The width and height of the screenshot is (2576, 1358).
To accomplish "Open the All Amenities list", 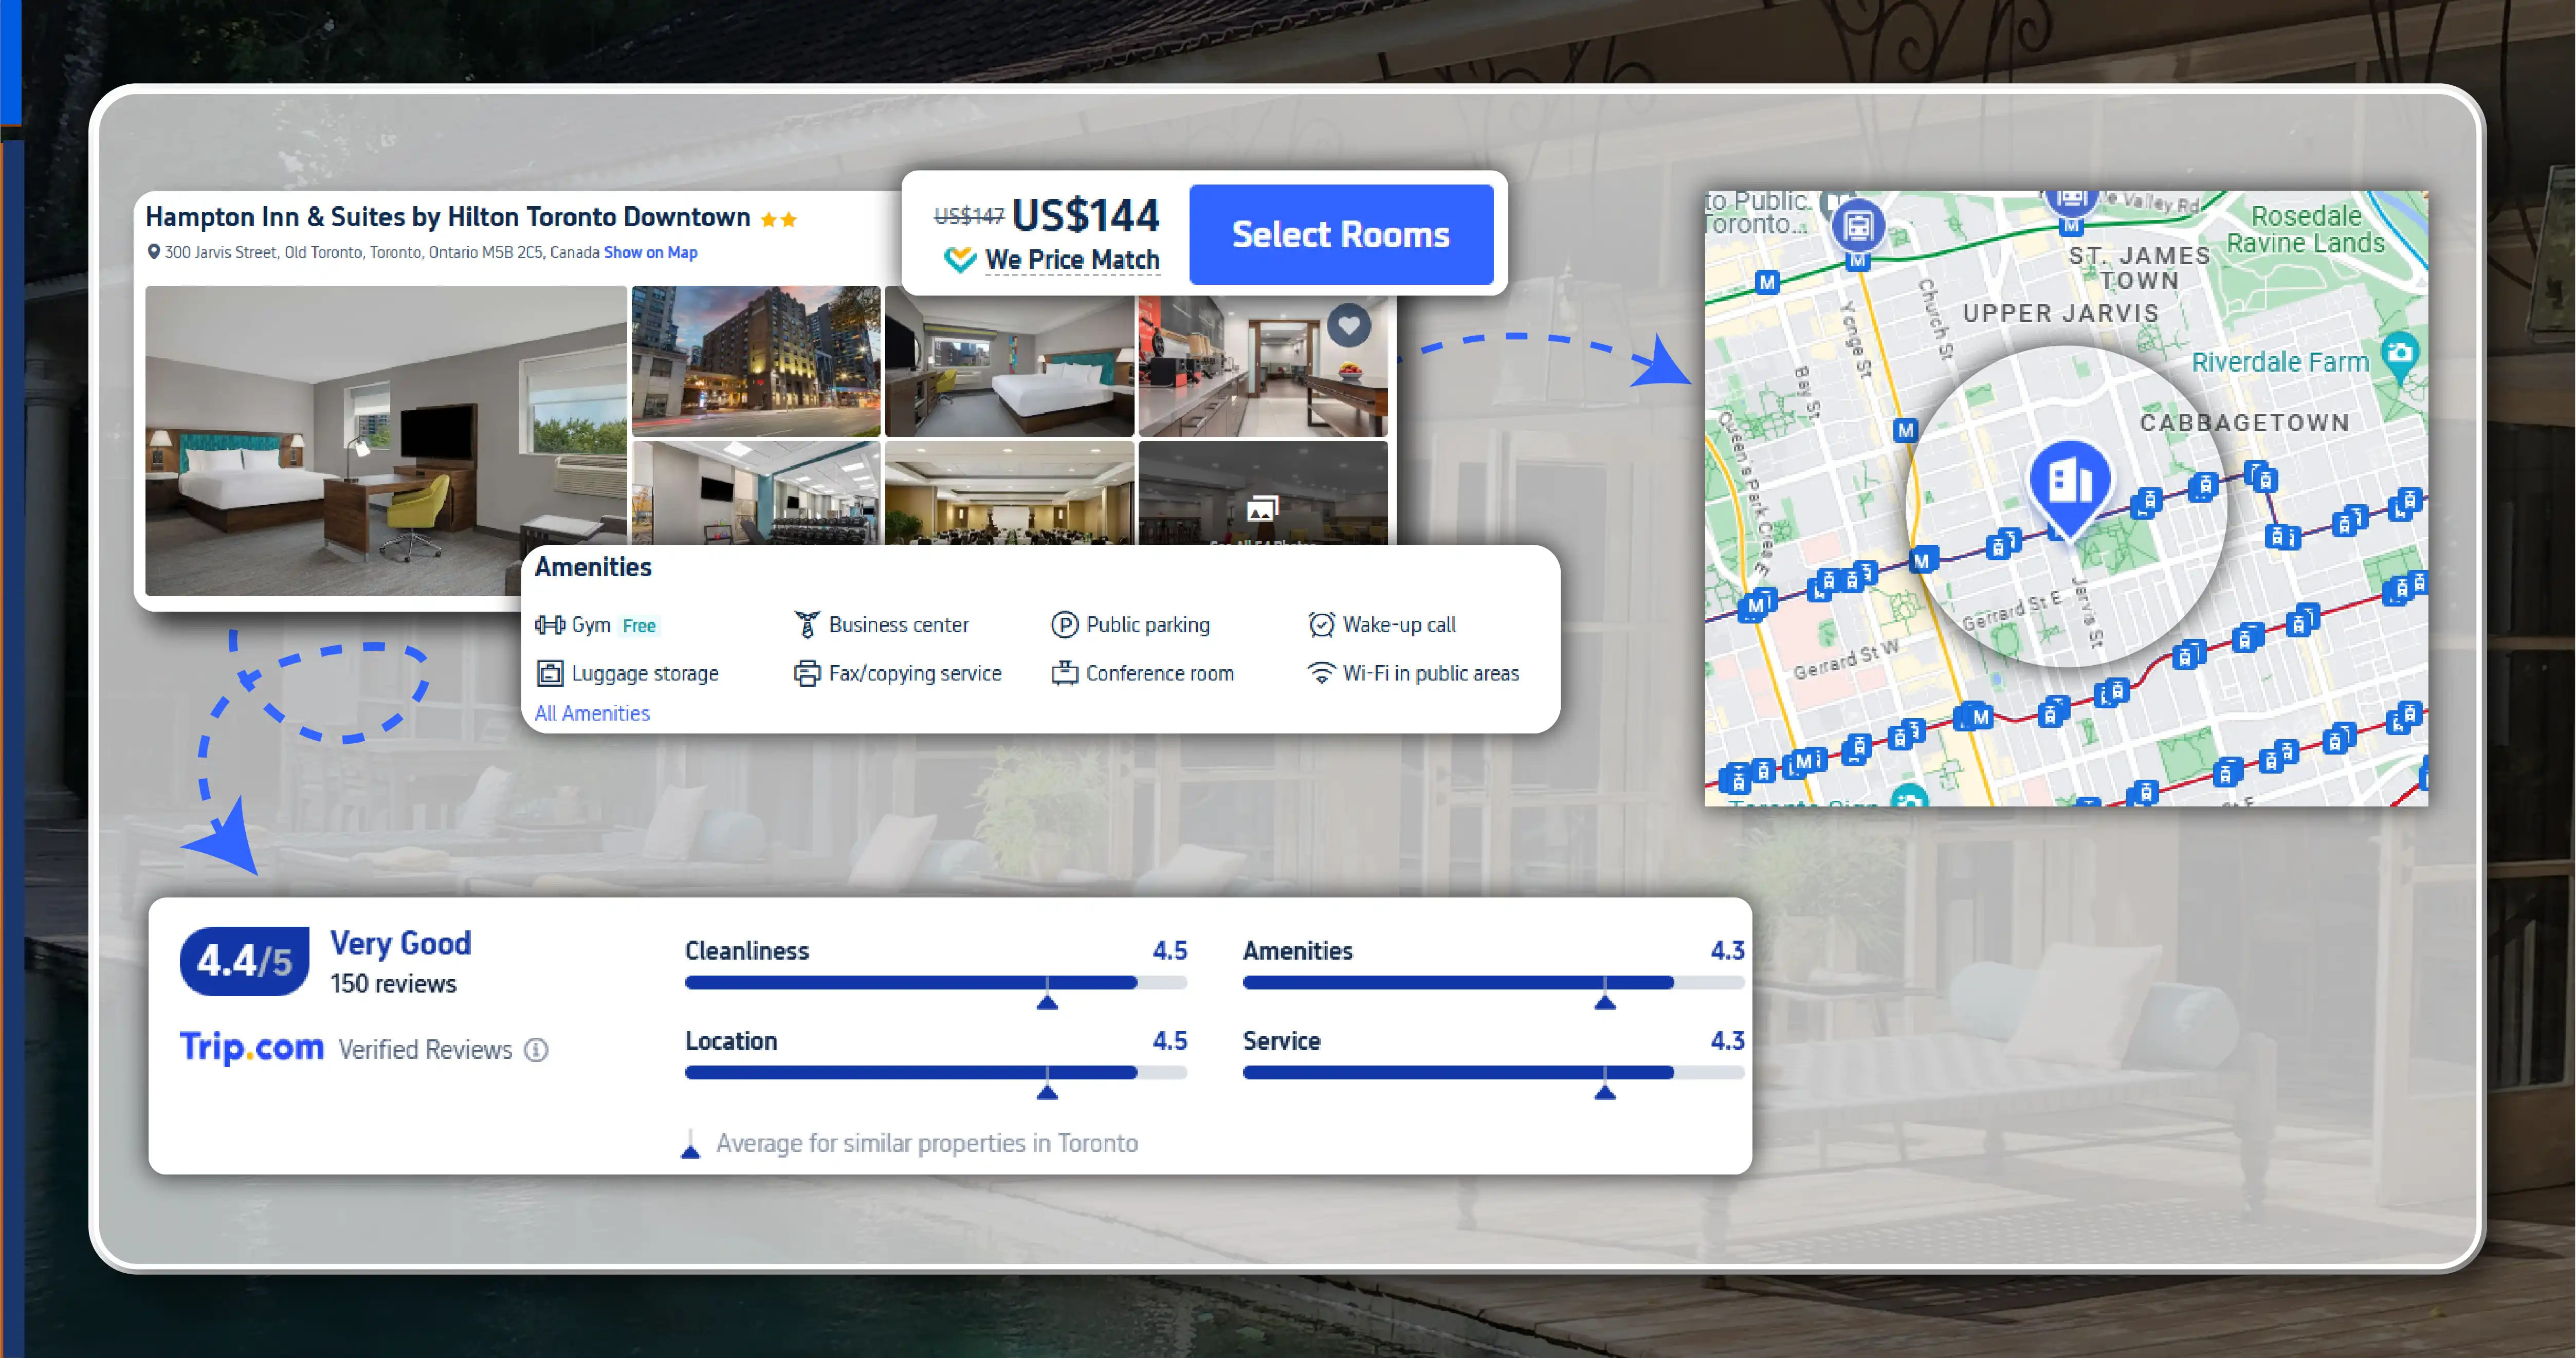I will (x=592, y=713).
